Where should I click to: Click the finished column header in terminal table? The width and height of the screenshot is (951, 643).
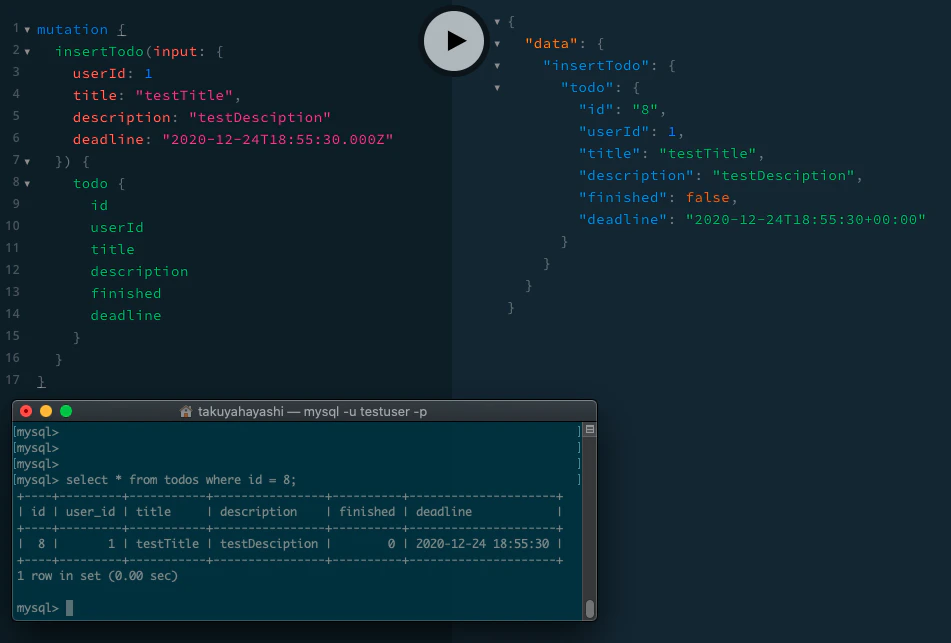click(367, 512)
